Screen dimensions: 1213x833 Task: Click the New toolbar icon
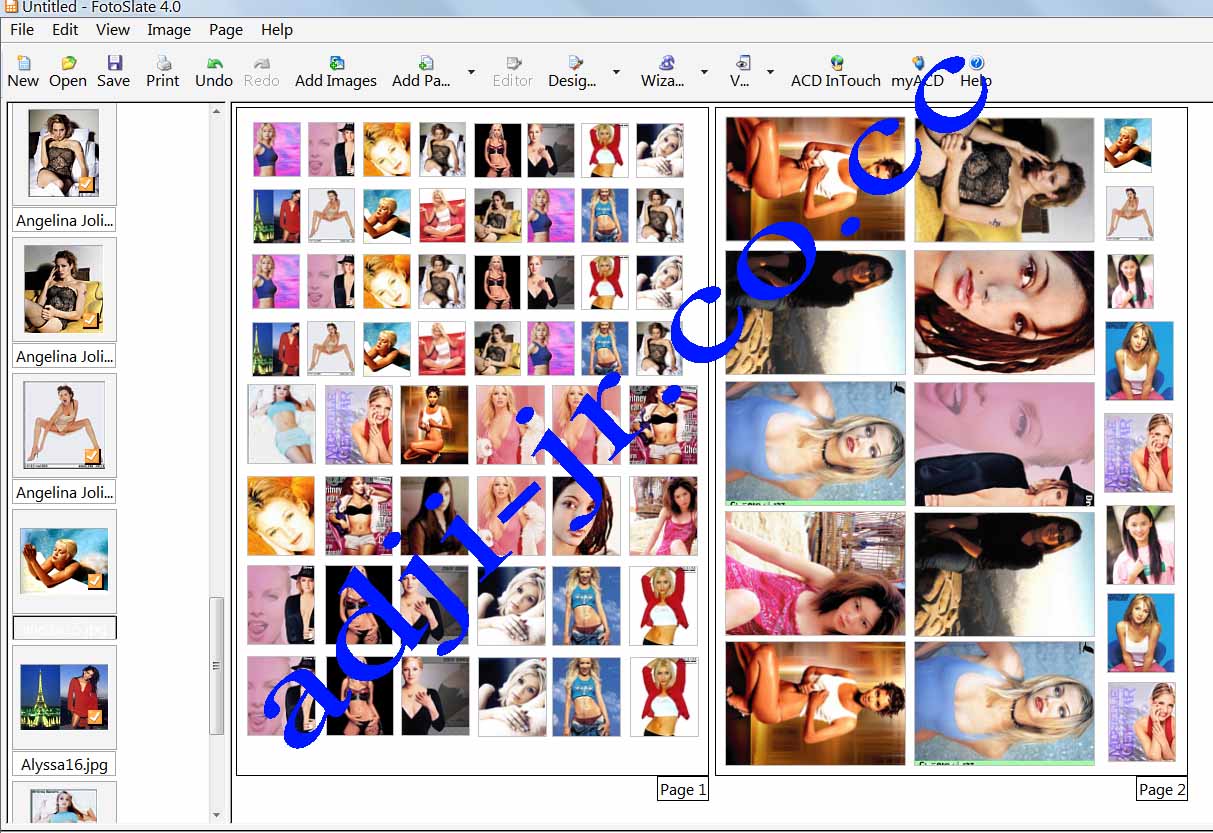point(23,72)
